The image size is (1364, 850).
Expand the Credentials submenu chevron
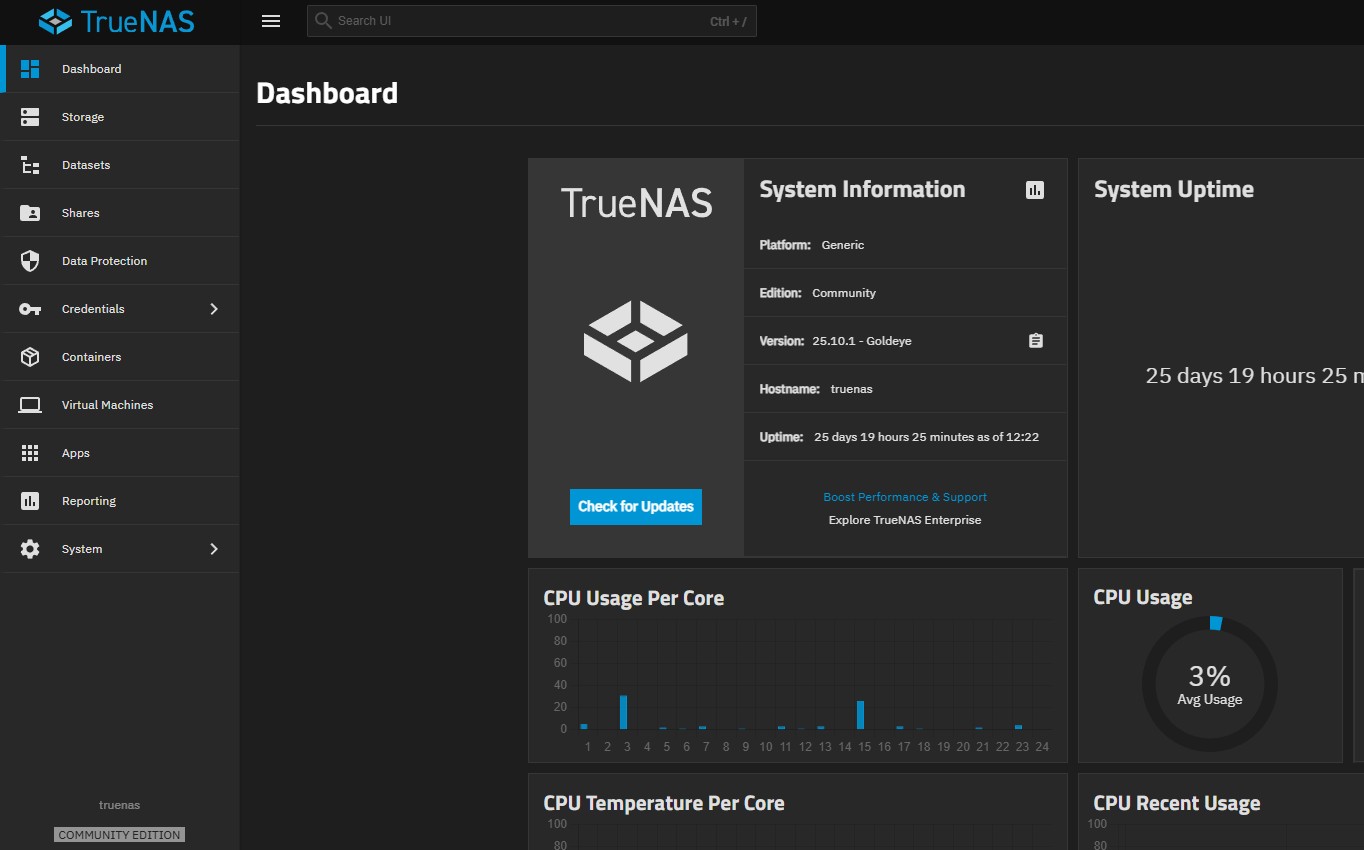tap(213, 308)
